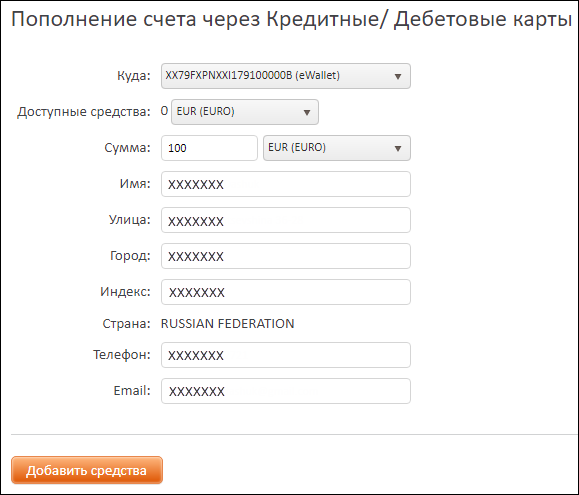This screenshot has width=579, height=495.
Task: Click the Добавить средства button
Action: (x=87, y=470)
